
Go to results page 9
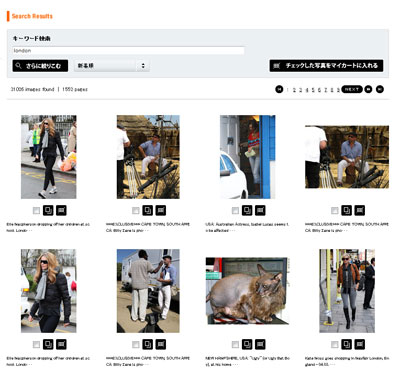click(x=338, y=89)
